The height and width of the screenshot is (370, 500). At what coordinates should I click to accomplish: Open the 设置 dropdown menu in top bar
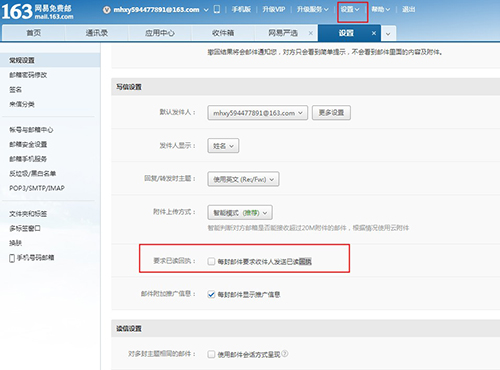click(350, 9)
